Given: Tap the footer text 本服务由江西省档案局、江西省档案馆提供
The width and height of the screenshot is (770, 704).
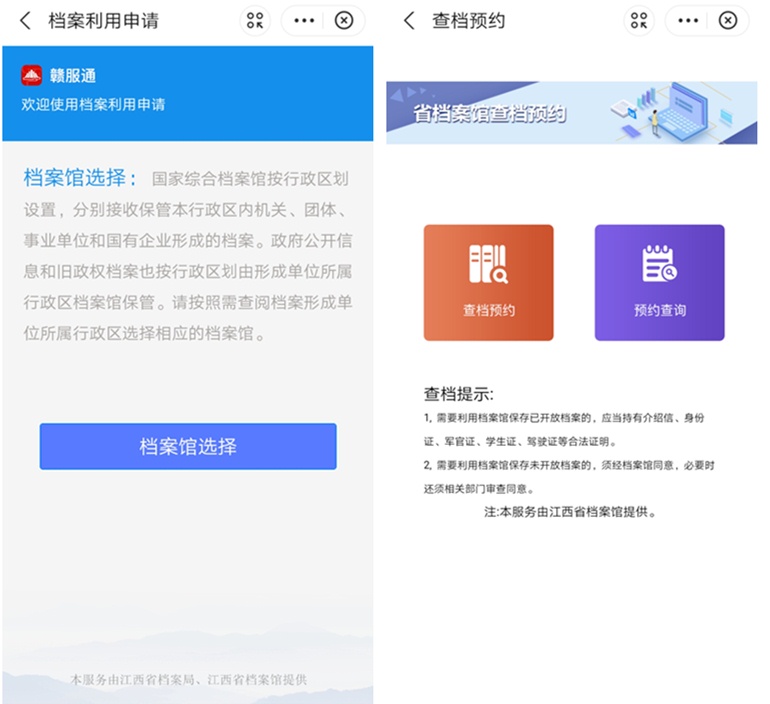Looking at the screenshot, I should (189, 679).
